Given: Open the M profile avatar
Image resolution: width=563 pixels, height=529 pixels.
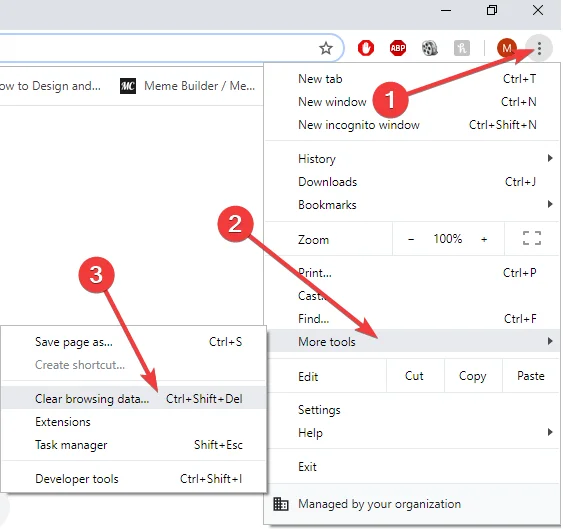Looking at the screenshot, I should [507, 48].
